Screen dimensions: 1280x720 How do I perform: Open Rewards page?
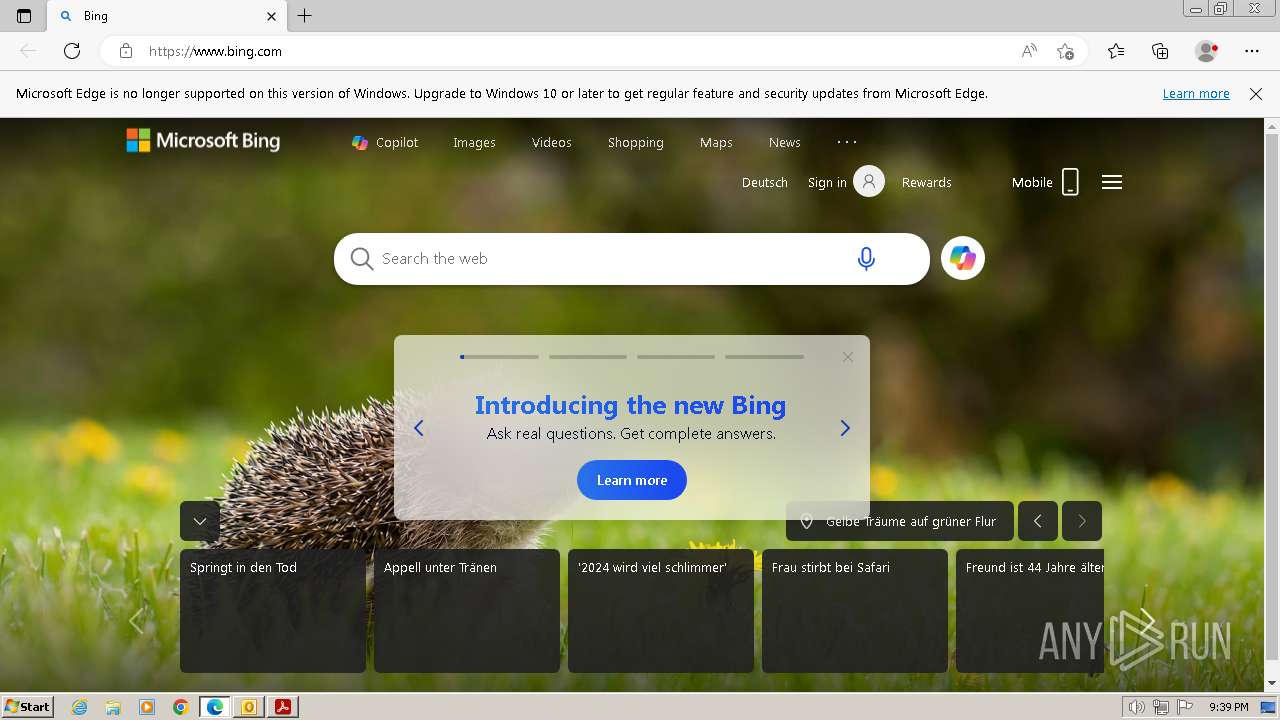coord(927,182)
